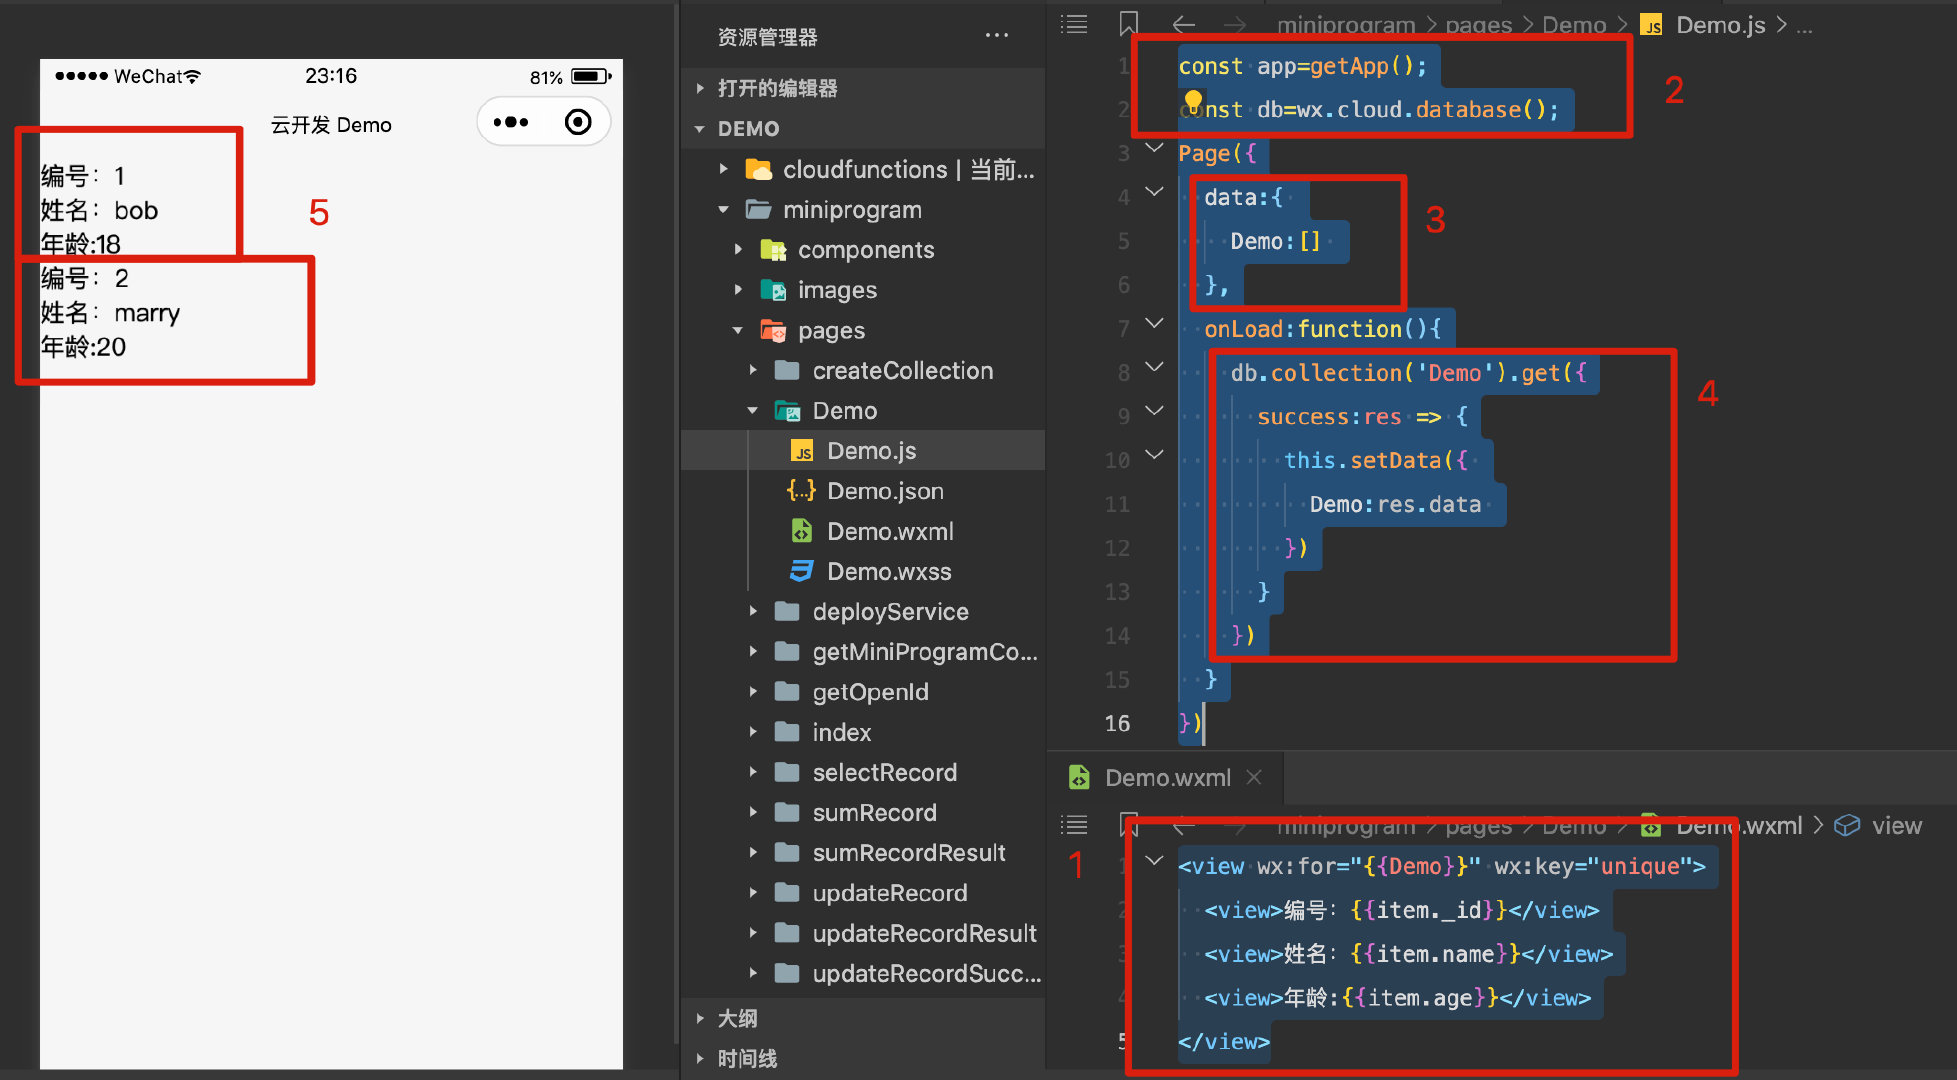The image size is (1957, 1080).
Task: Switch to the Demo.wxml editor tab
Action: click(x=1165, y=777)
